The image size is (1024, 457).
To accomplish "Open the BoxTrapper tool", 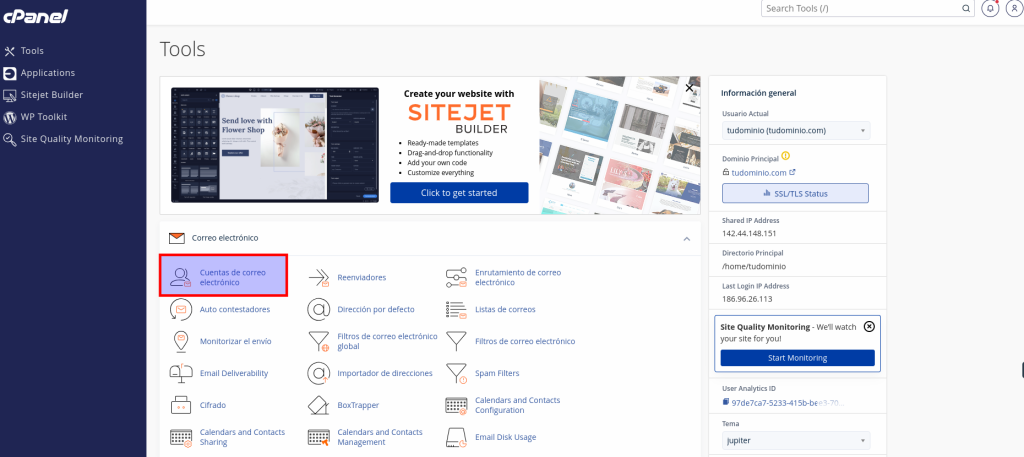I will (358, 405).
